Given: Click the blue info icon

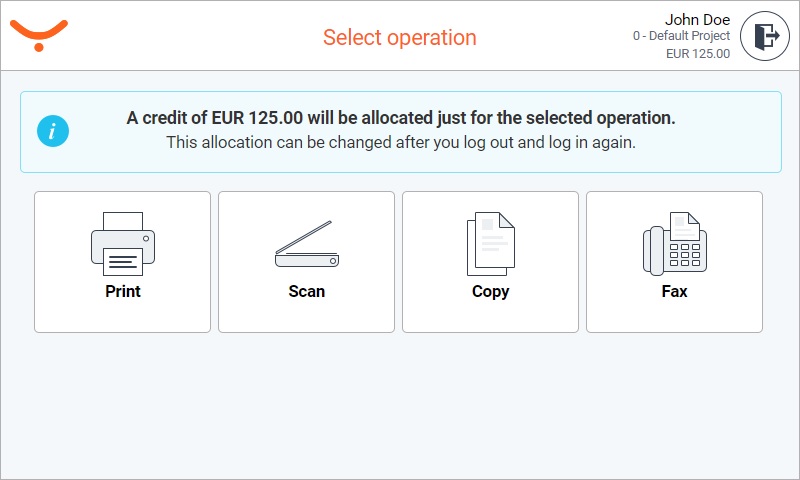Looking at the screenshot, I should pos(53,131).
